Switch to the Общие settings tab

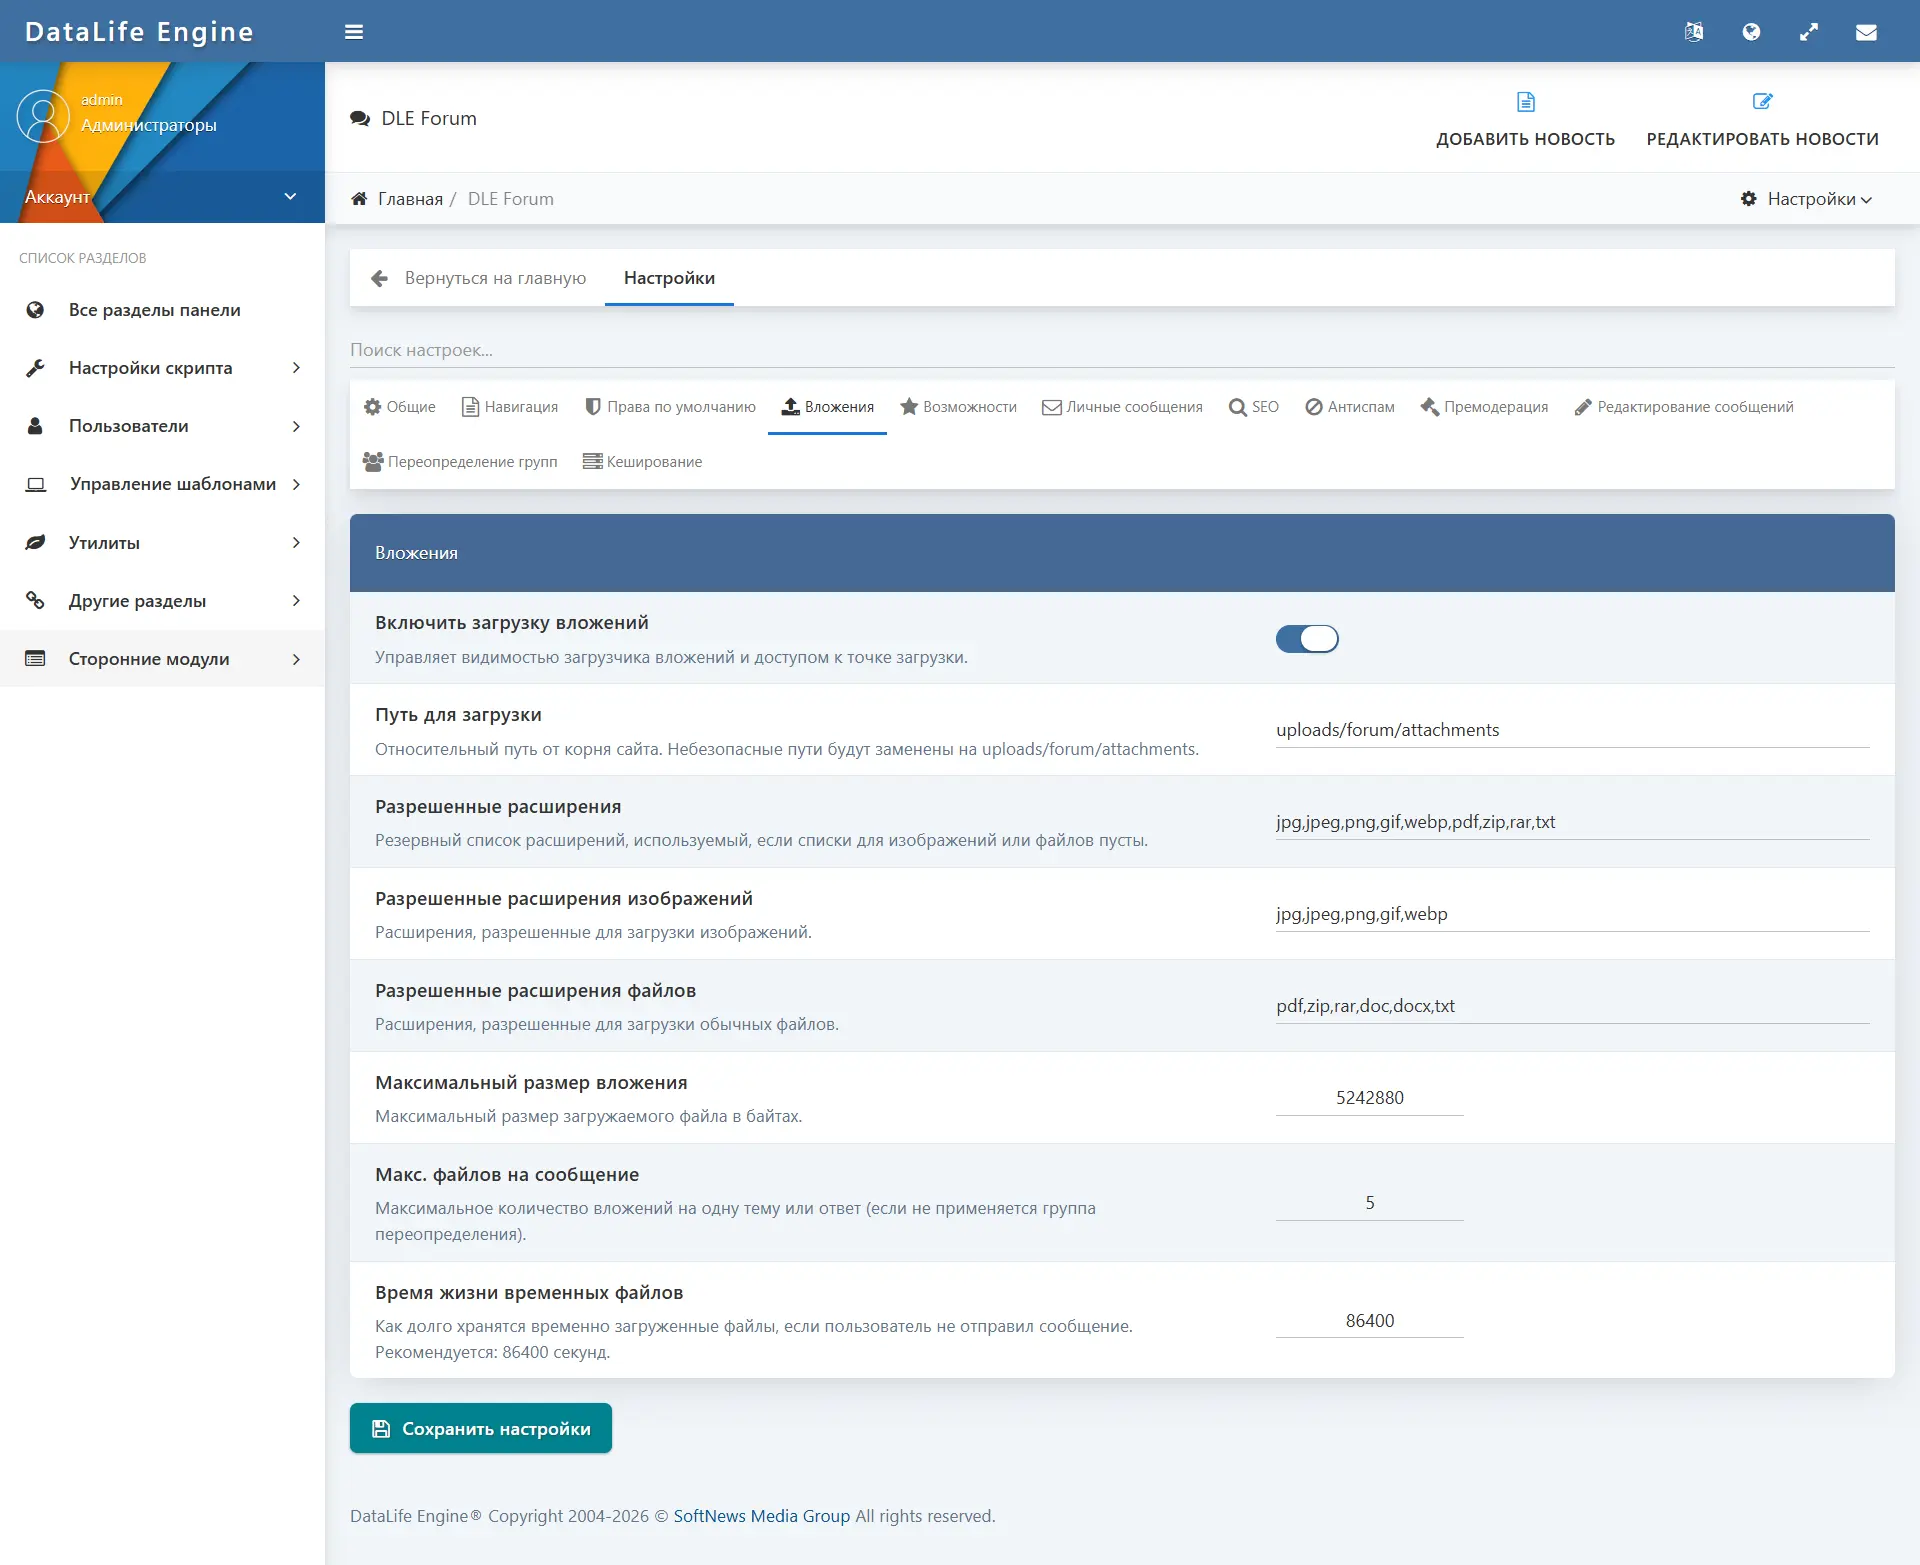pos(399,407)
